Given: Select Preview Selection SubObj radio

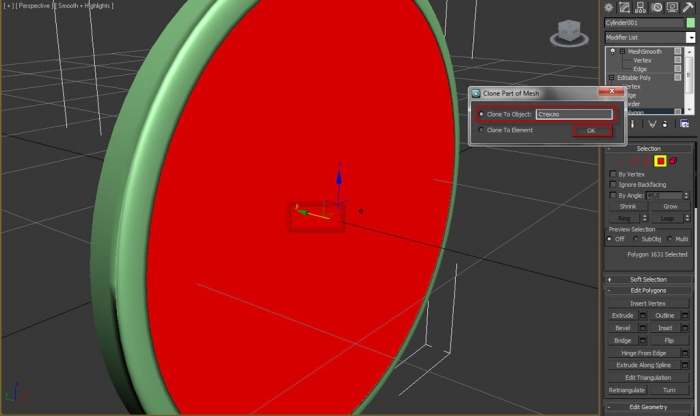Looking at the screenshot, I should [x=636, y=239].
